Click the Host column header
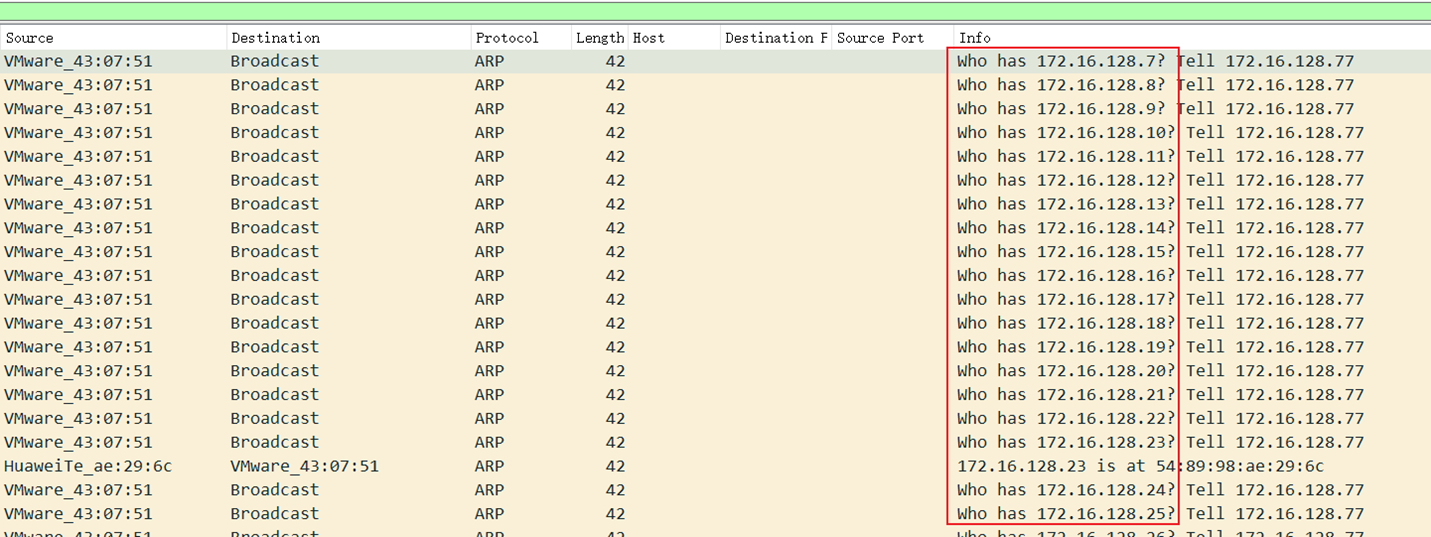The image size is (1431, 537). [x=648, y=38]
